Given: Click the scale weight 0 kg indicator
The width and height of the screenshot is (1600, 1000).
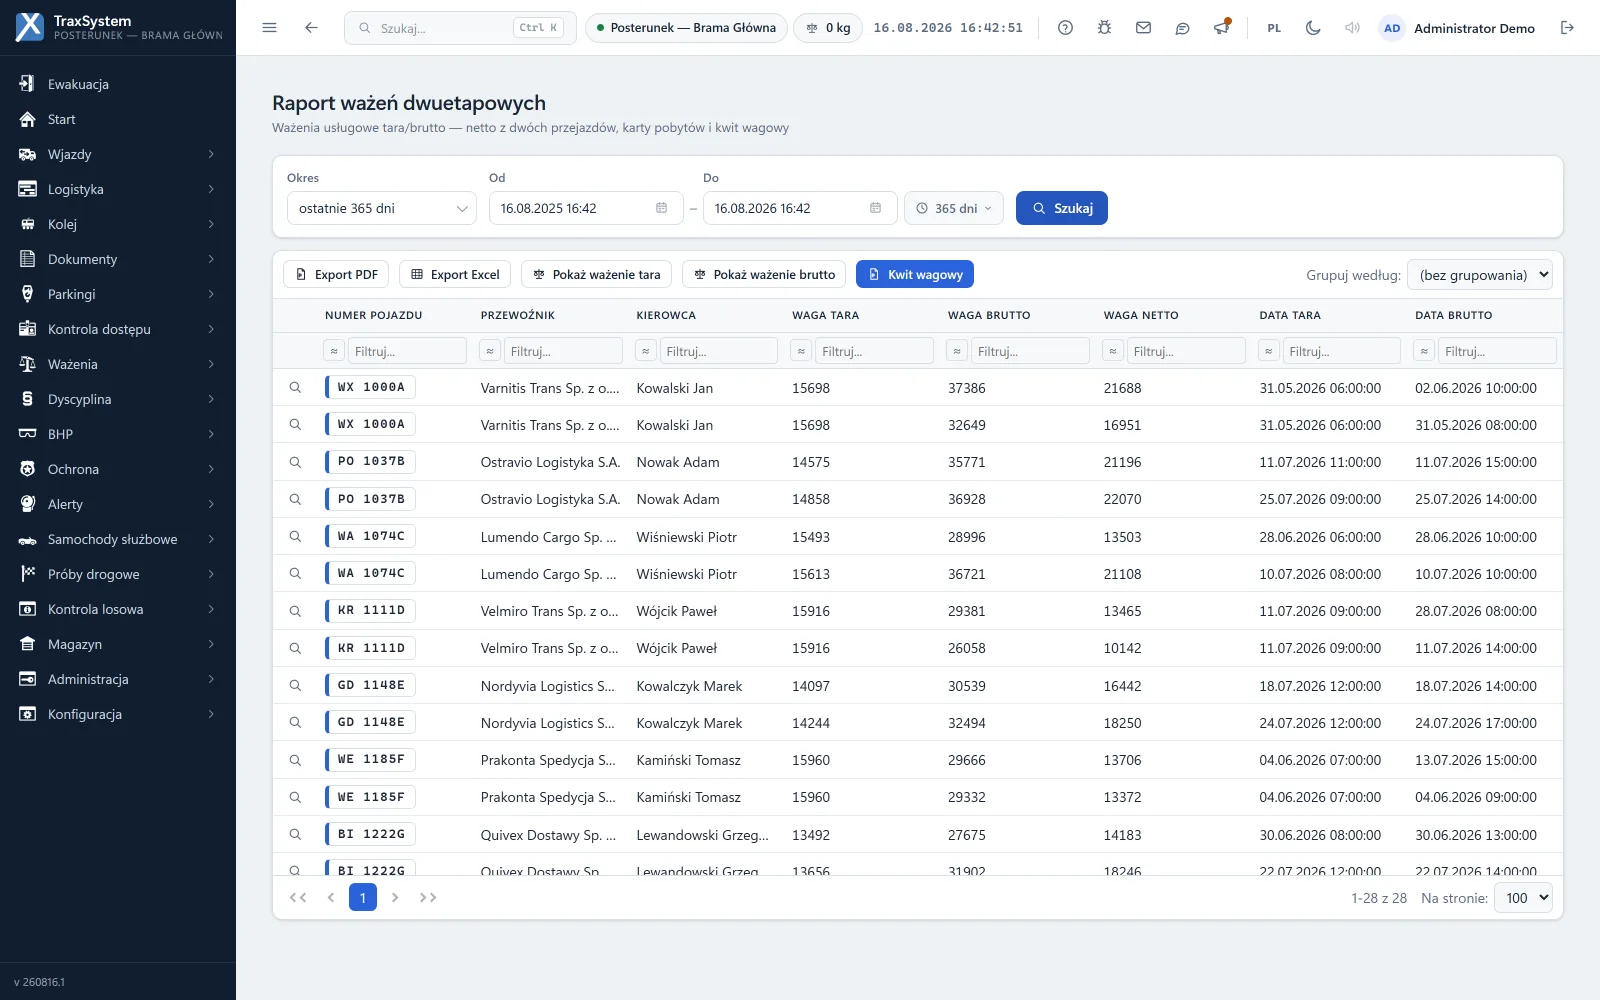Looking at the screenshot, I should tap(828, 28).
